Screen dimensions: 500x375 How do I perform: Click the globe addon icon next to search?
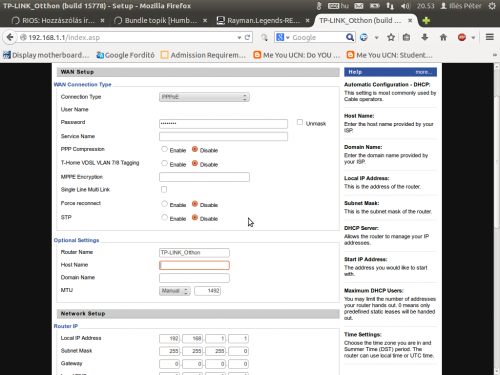[x=364, y=37]
